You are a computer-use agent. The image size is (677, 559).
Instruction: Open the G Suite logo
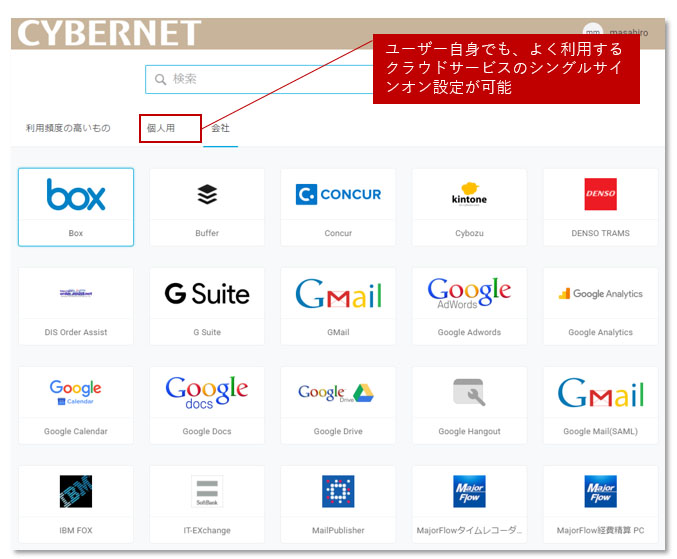pyautogui.click(x=207, y=294)
